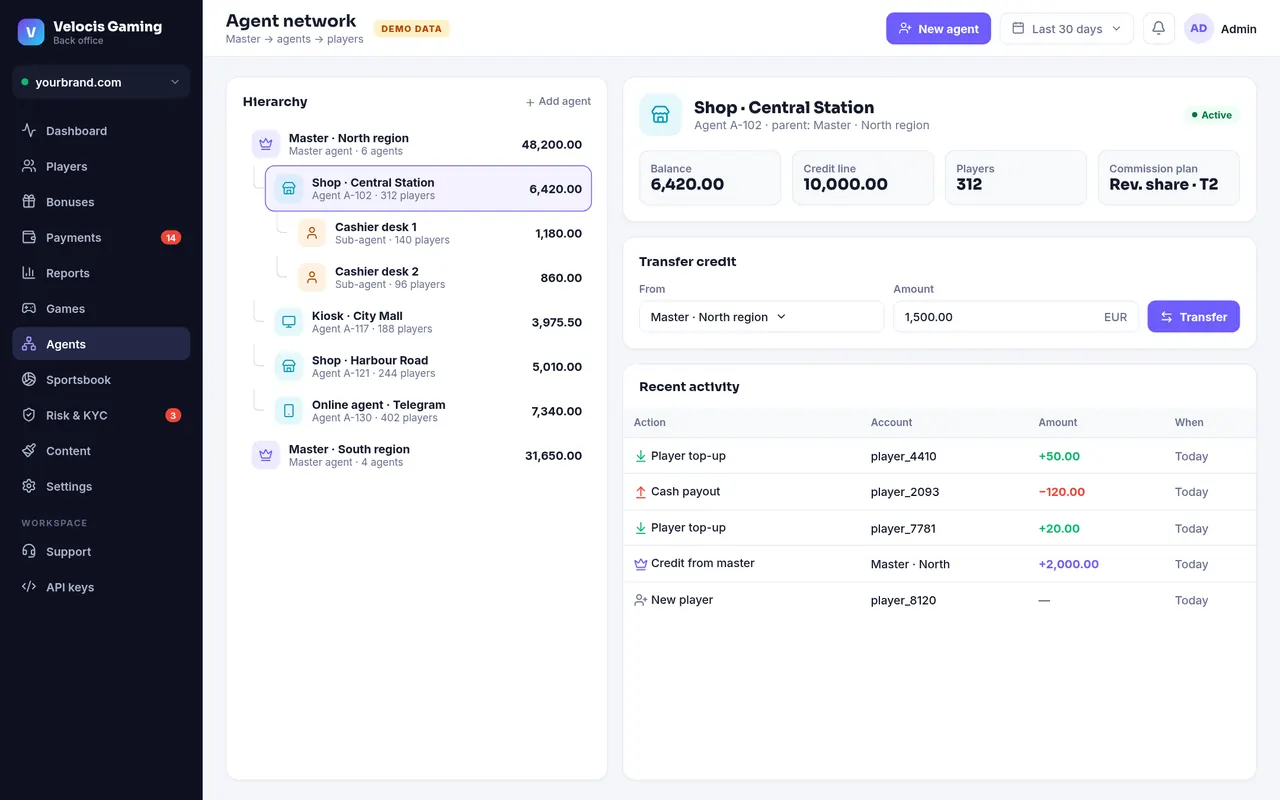
Task: Click the Shop · Central Station icon in hierarchy
Action: pyautogui.click(x=289, y=188)
